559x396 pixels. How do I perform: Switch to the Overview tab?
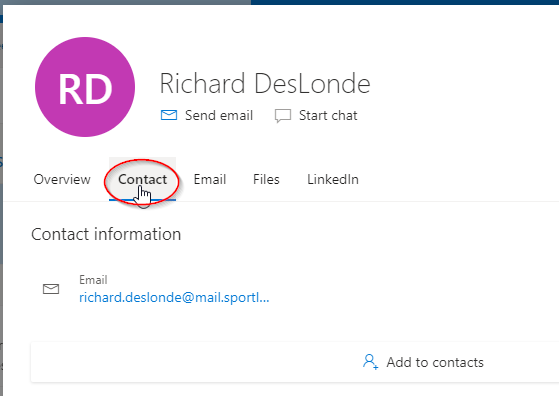coord(62,179)
